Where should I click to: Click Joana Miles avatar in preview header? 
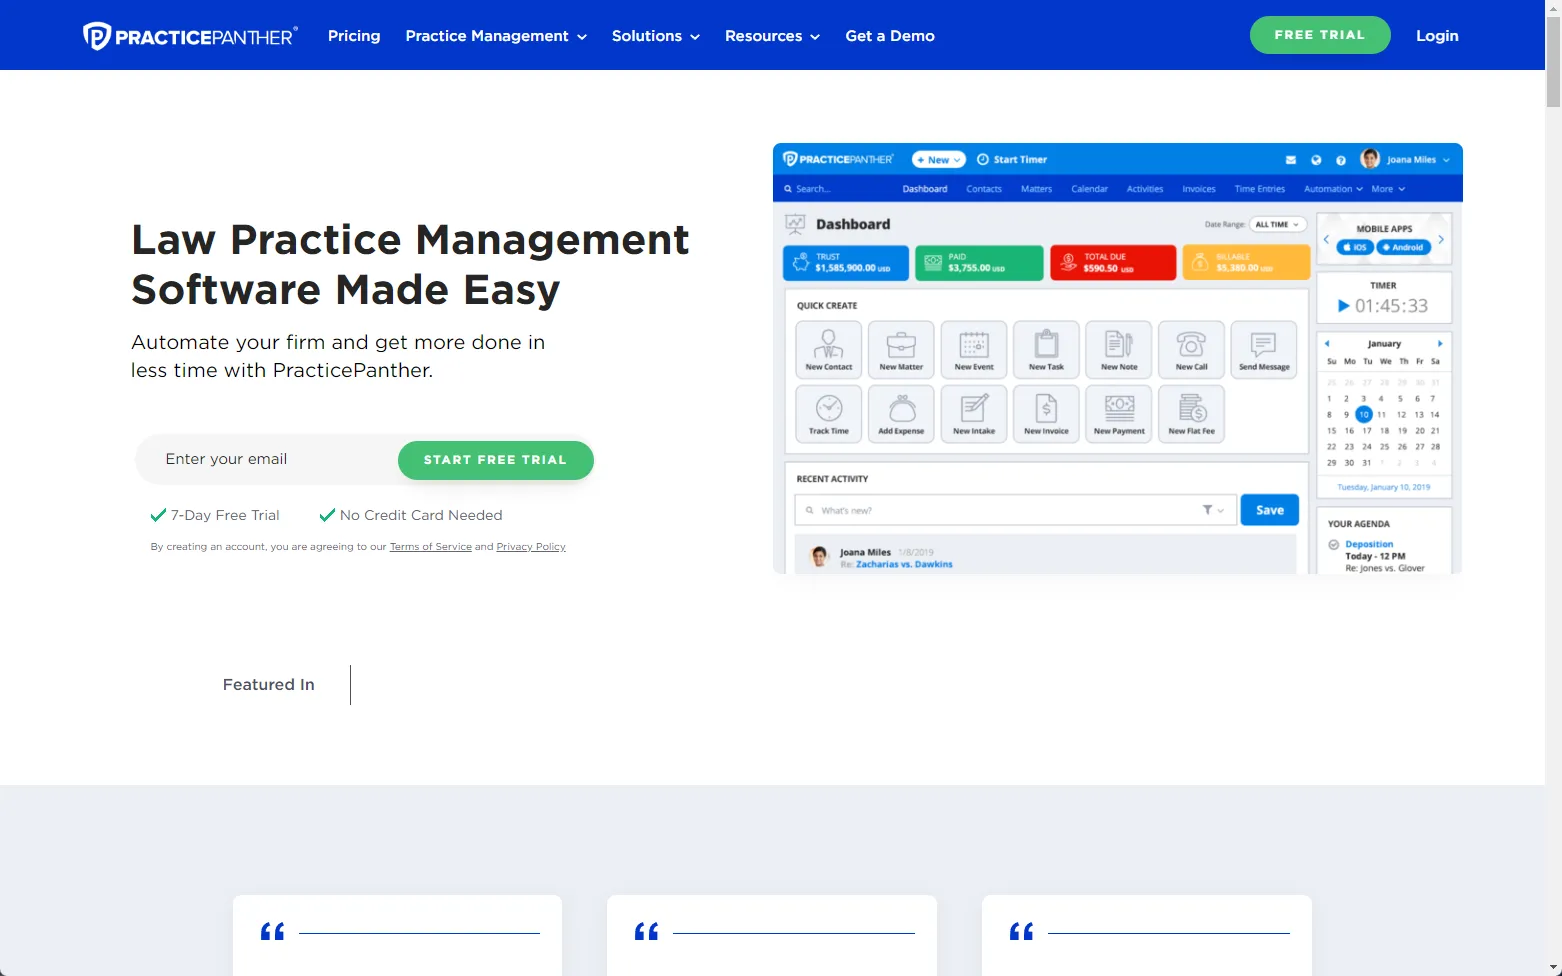pyautogui.click(x=1370, y=159)
